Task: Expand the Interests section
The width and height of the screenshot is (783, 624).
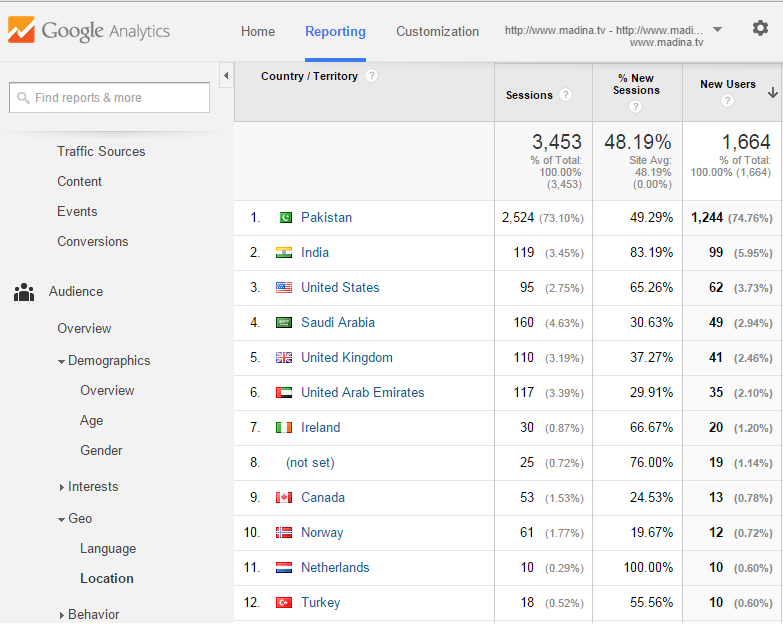Action: [x=61, y=487]
